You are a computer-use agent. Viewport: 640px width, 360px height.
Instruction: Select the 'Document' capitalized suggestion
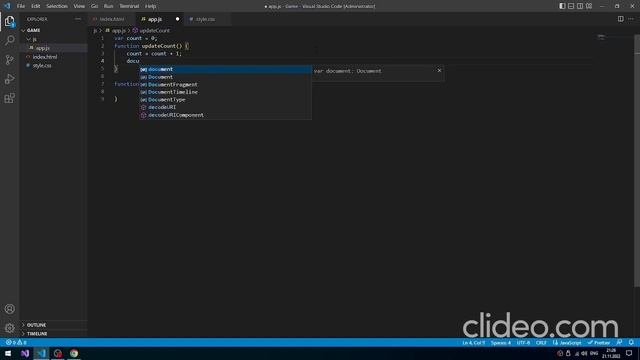(x=225, y=77)
